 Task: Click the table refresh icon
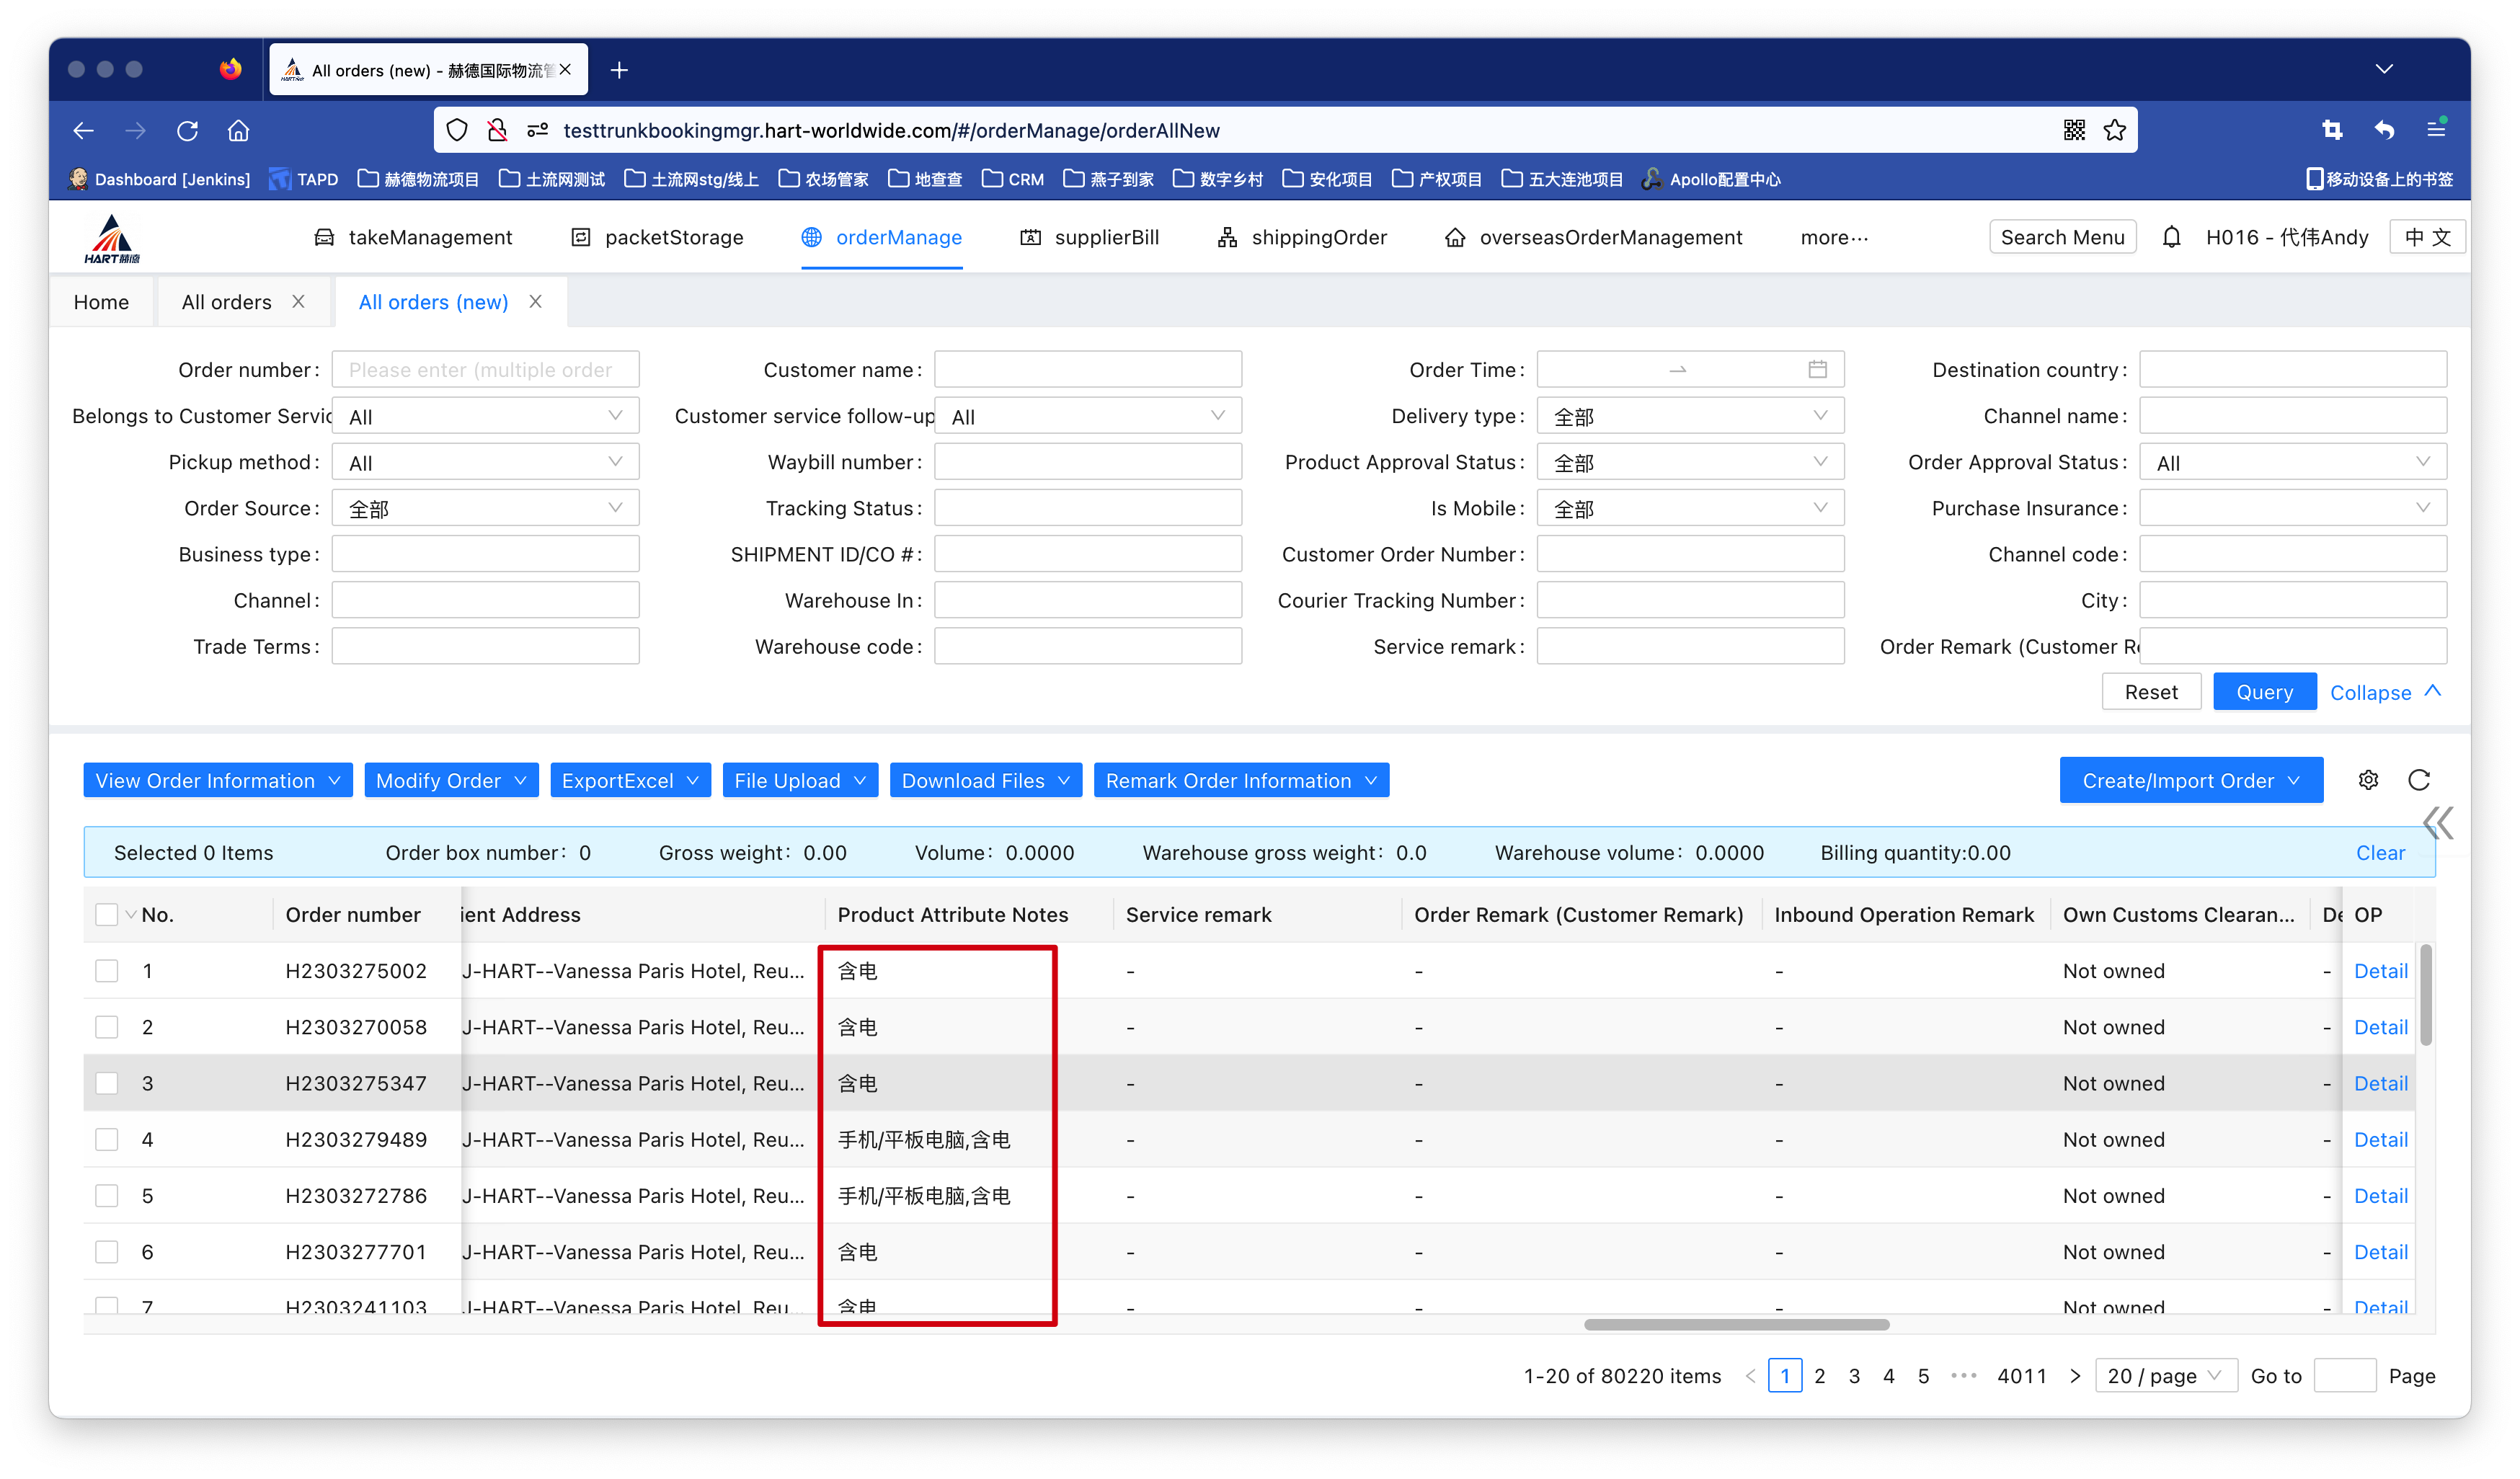(x=2418, y=780)
